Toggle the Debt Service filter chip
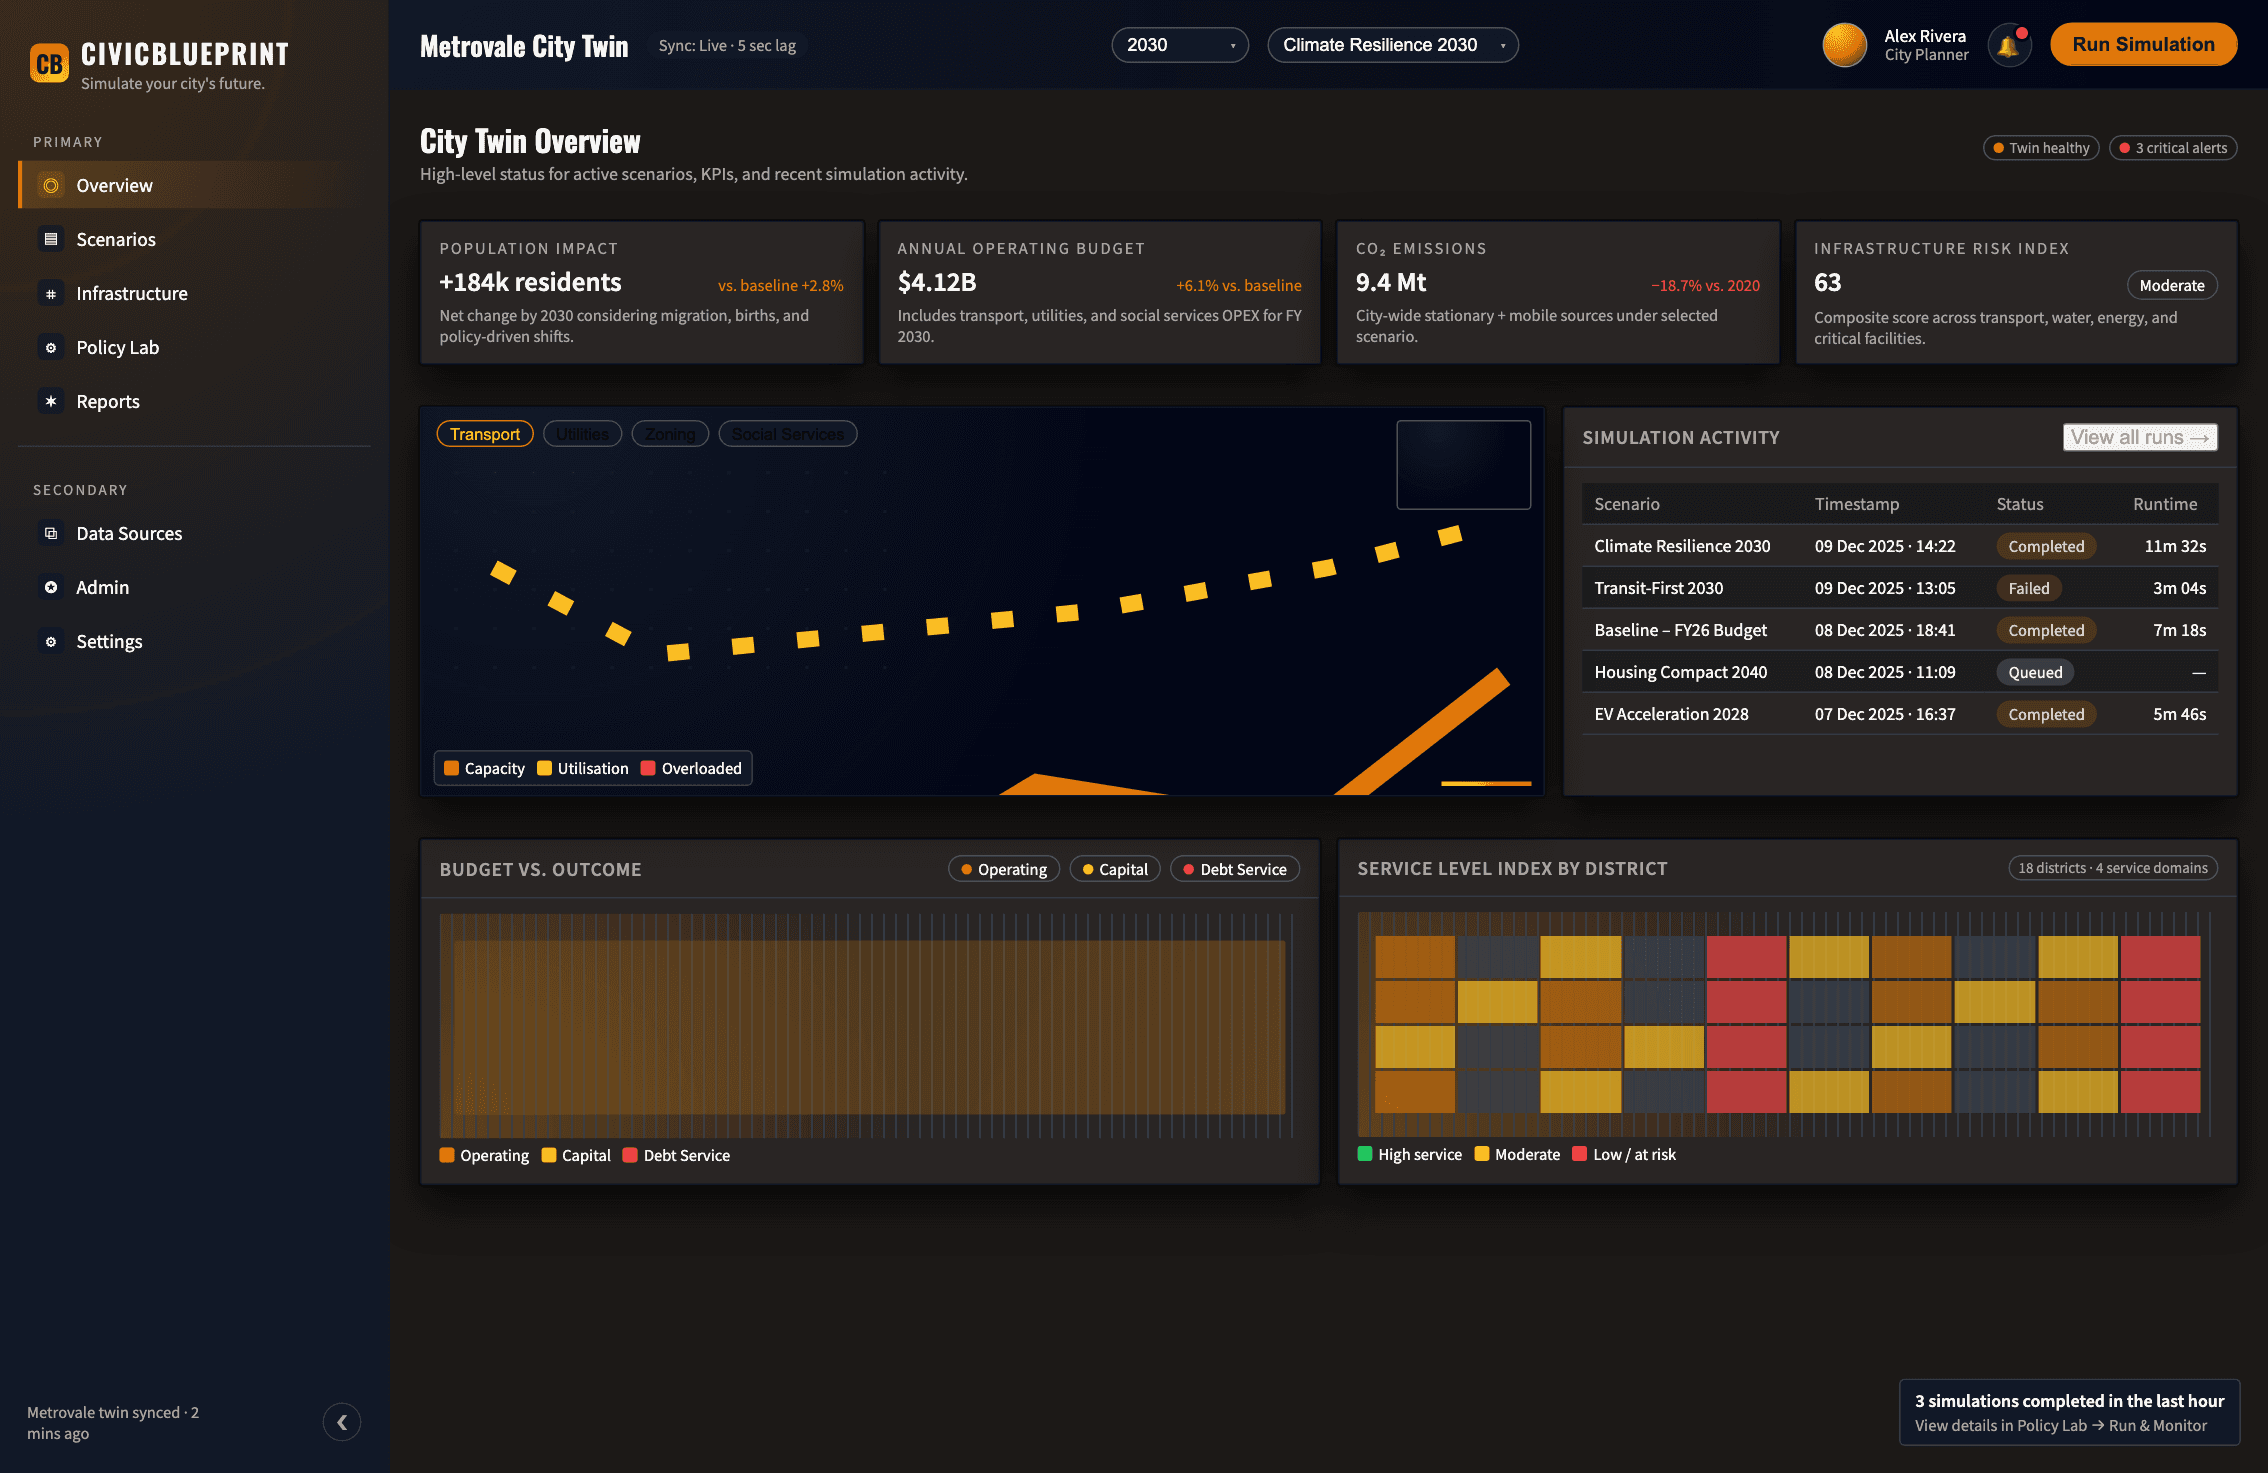Screen dimensions: 2268x1473 pos(1234,869)
